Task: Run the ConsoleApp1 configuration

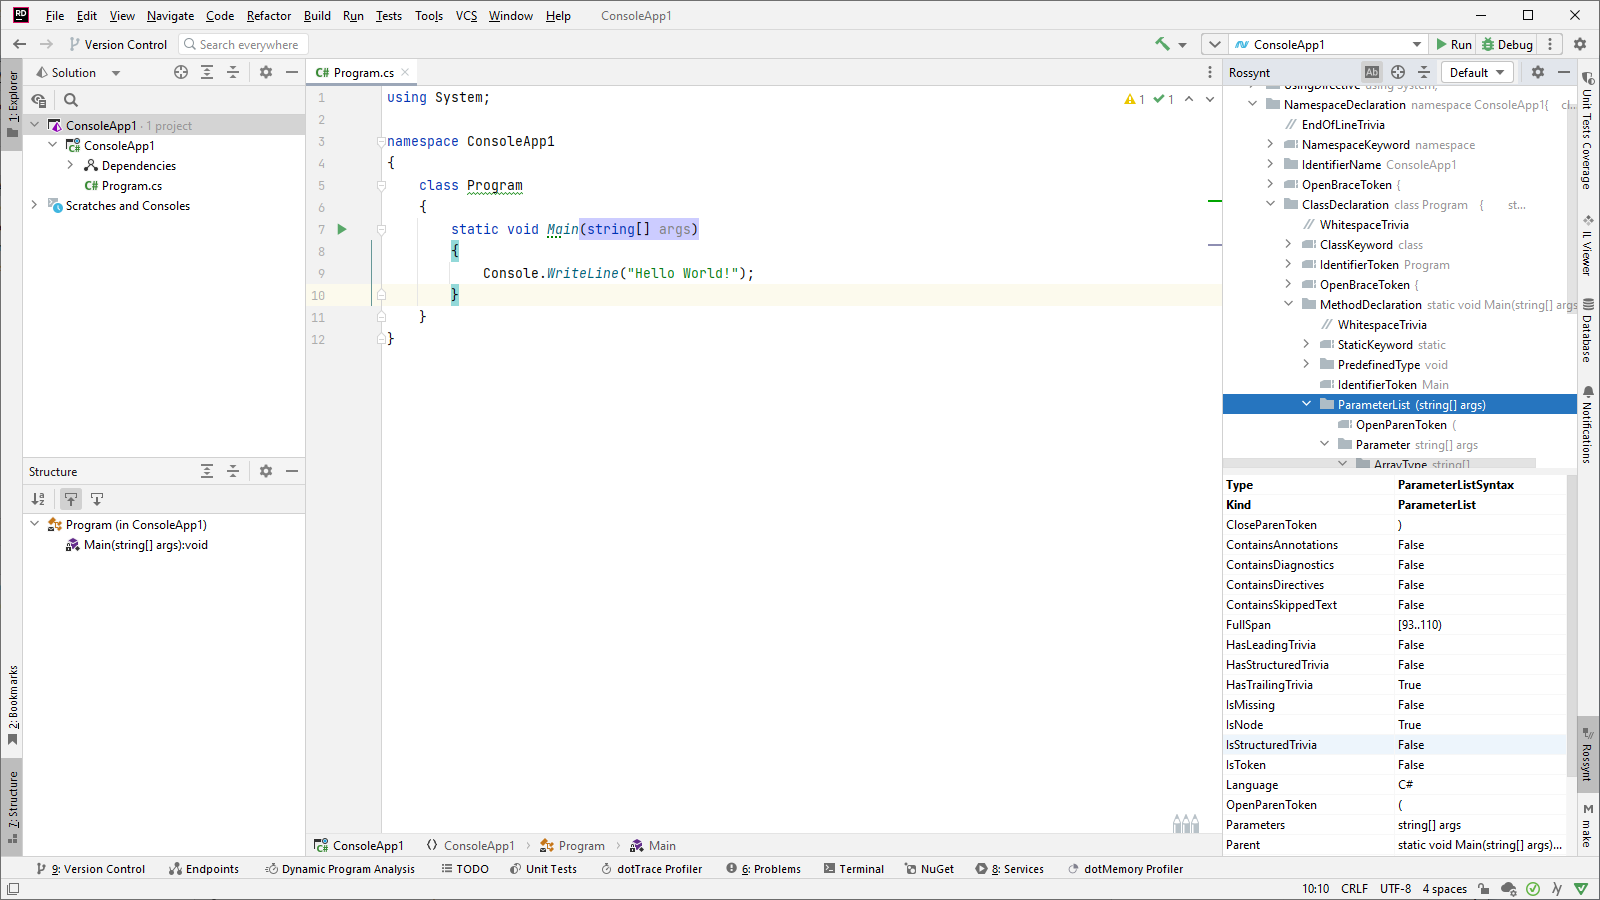Action: (x=1454, y=44)
